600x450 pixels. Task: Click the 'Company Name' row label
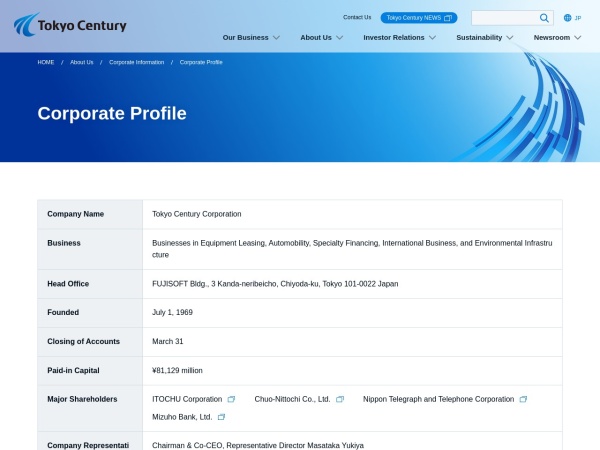pos(75,214)
